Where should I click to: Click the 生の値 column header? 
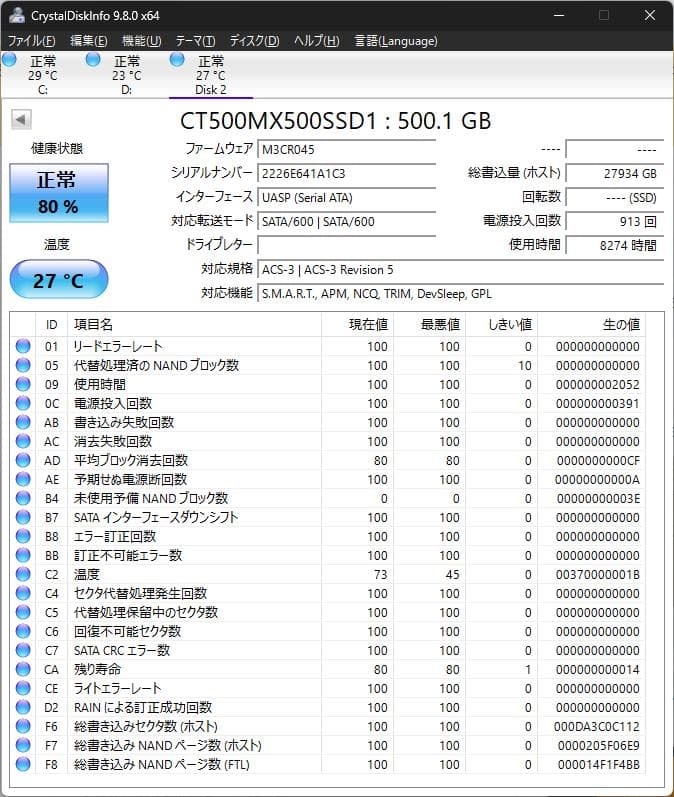click(592, 324)
